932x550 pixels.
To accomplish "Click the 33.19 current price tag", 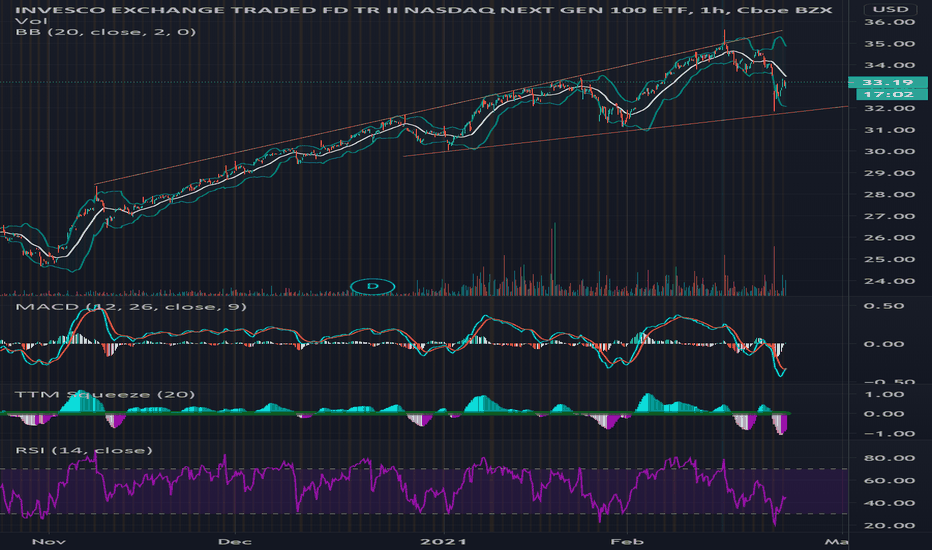I will tap(888, 83).
